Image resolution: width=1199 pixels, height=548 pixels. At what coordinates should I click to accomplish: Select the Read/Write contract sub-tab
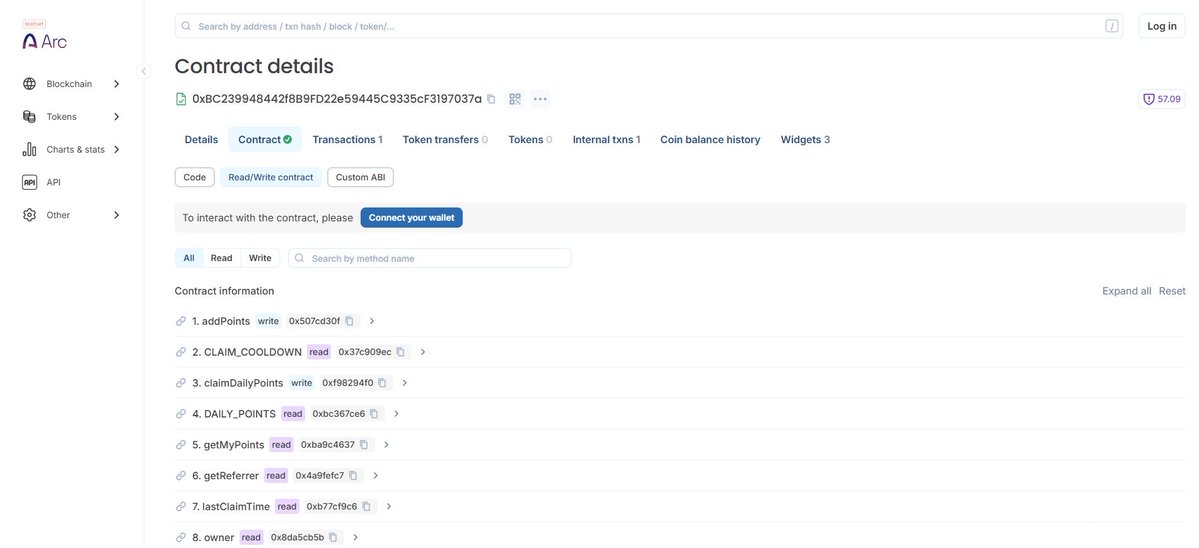pos(271,177)
